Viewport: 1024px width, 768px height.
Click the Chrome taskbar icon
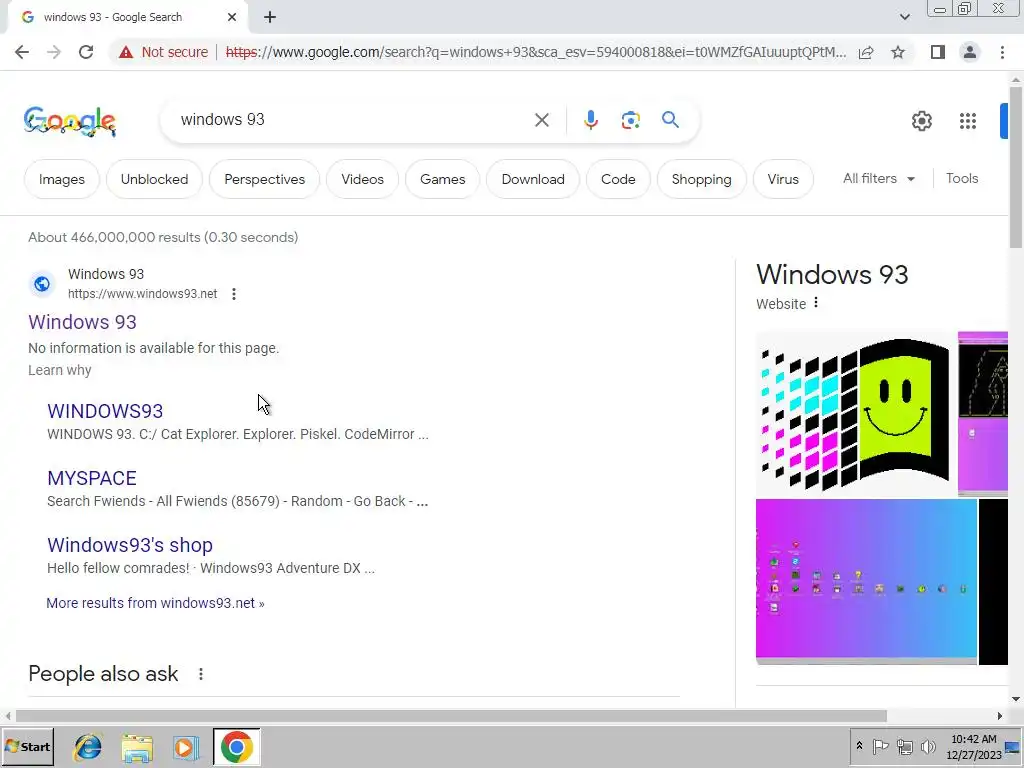236,747
